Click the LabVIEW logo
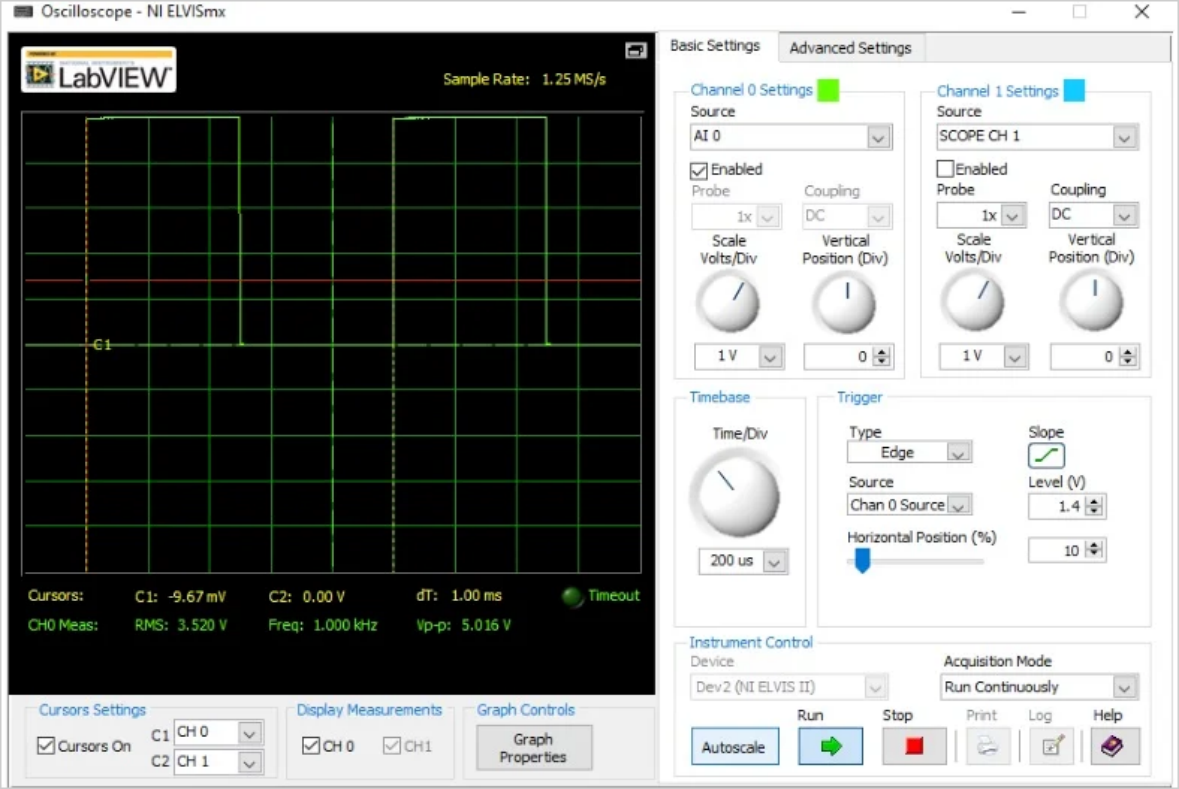The height and width of the screenshot is (789, 1179). 99,70
